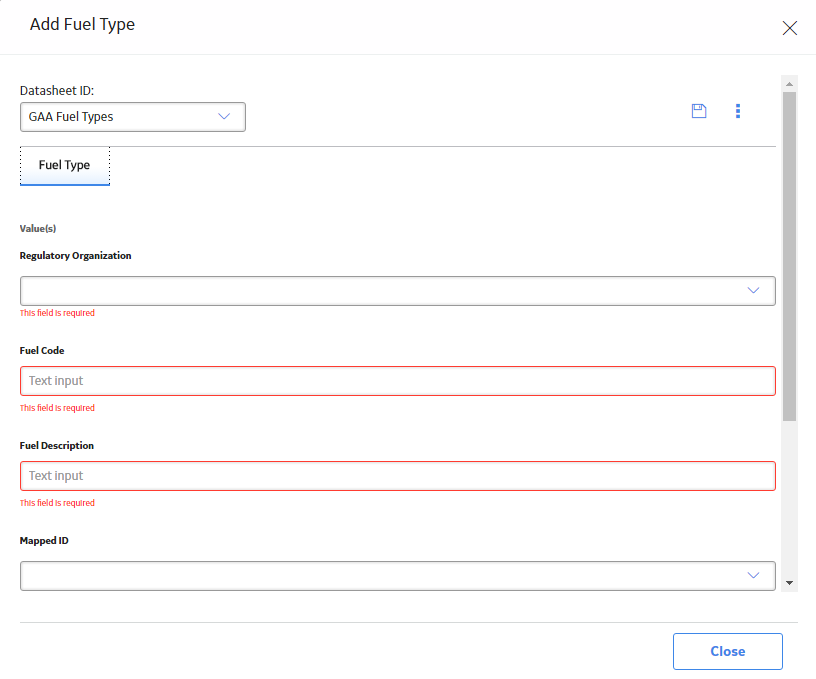Click the Regulatory Organization field label
Screen dimensions: 816x679
coord(75,256)
